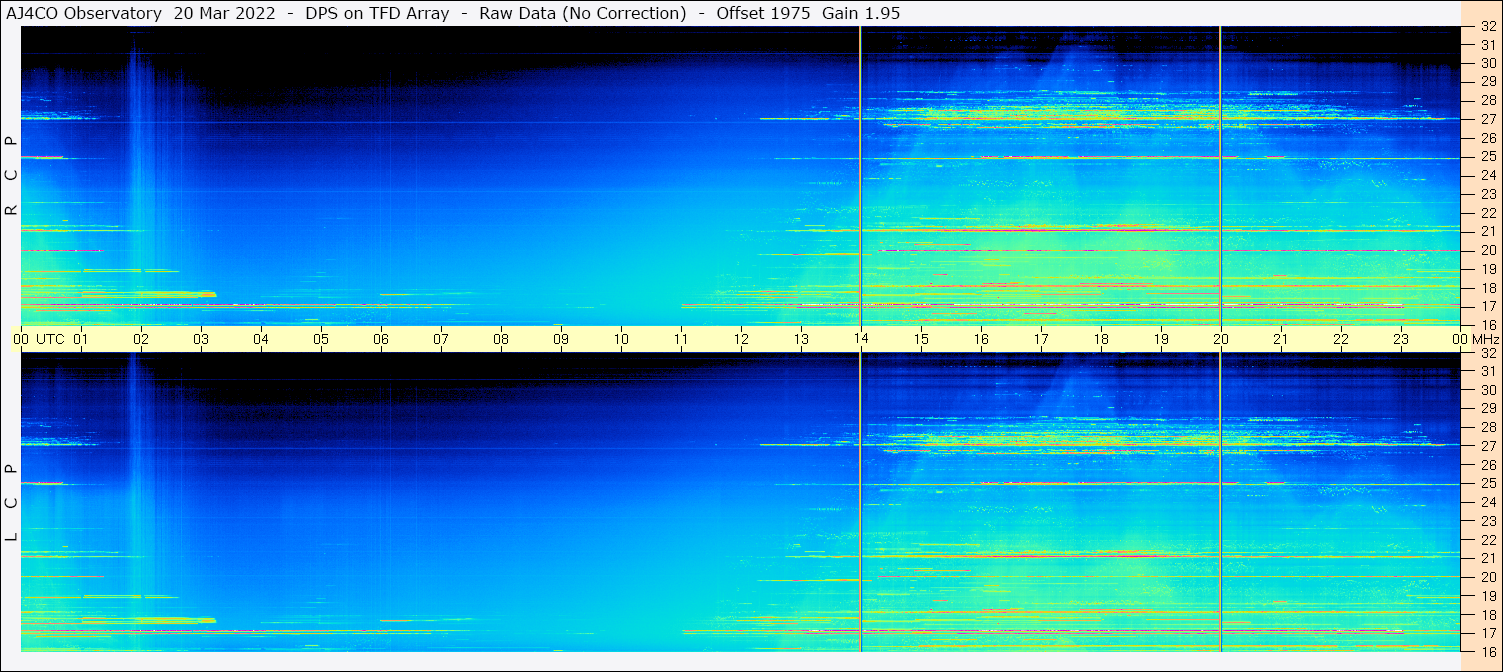Click hour '22' on the time axis
The image size is (1503, 672).
tap(1341, 339)
